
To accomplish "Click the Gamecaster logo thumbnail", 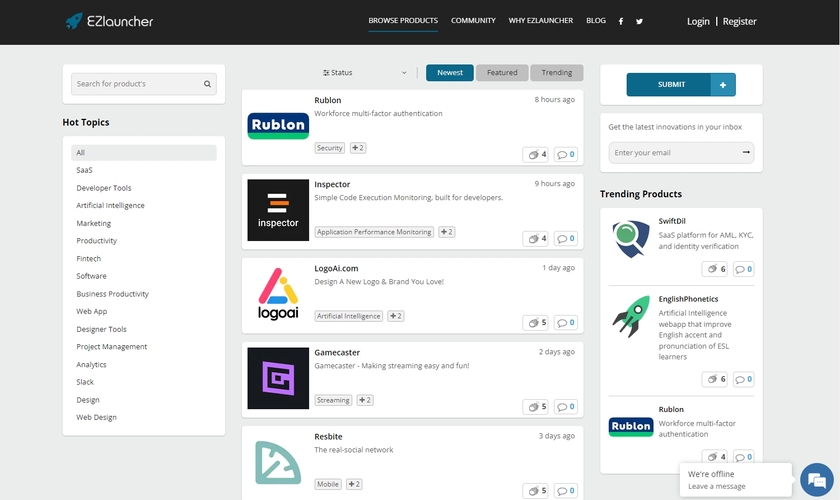I will [278, 378].
